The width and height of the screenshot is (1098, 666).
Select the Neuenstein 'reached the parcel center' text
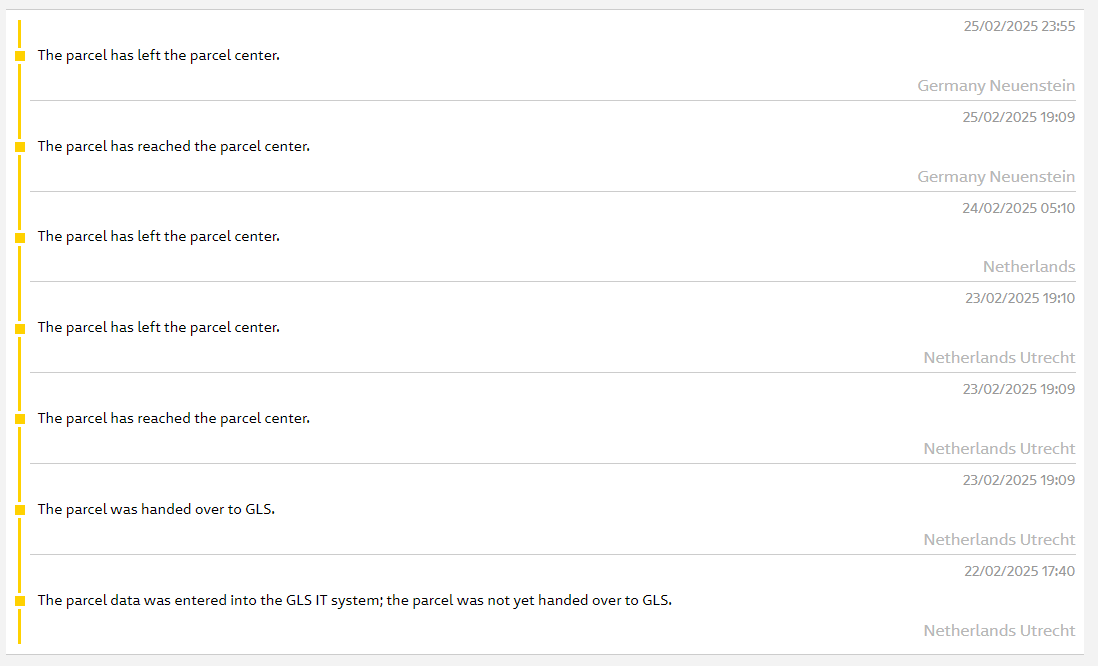(x=174, y=146)
